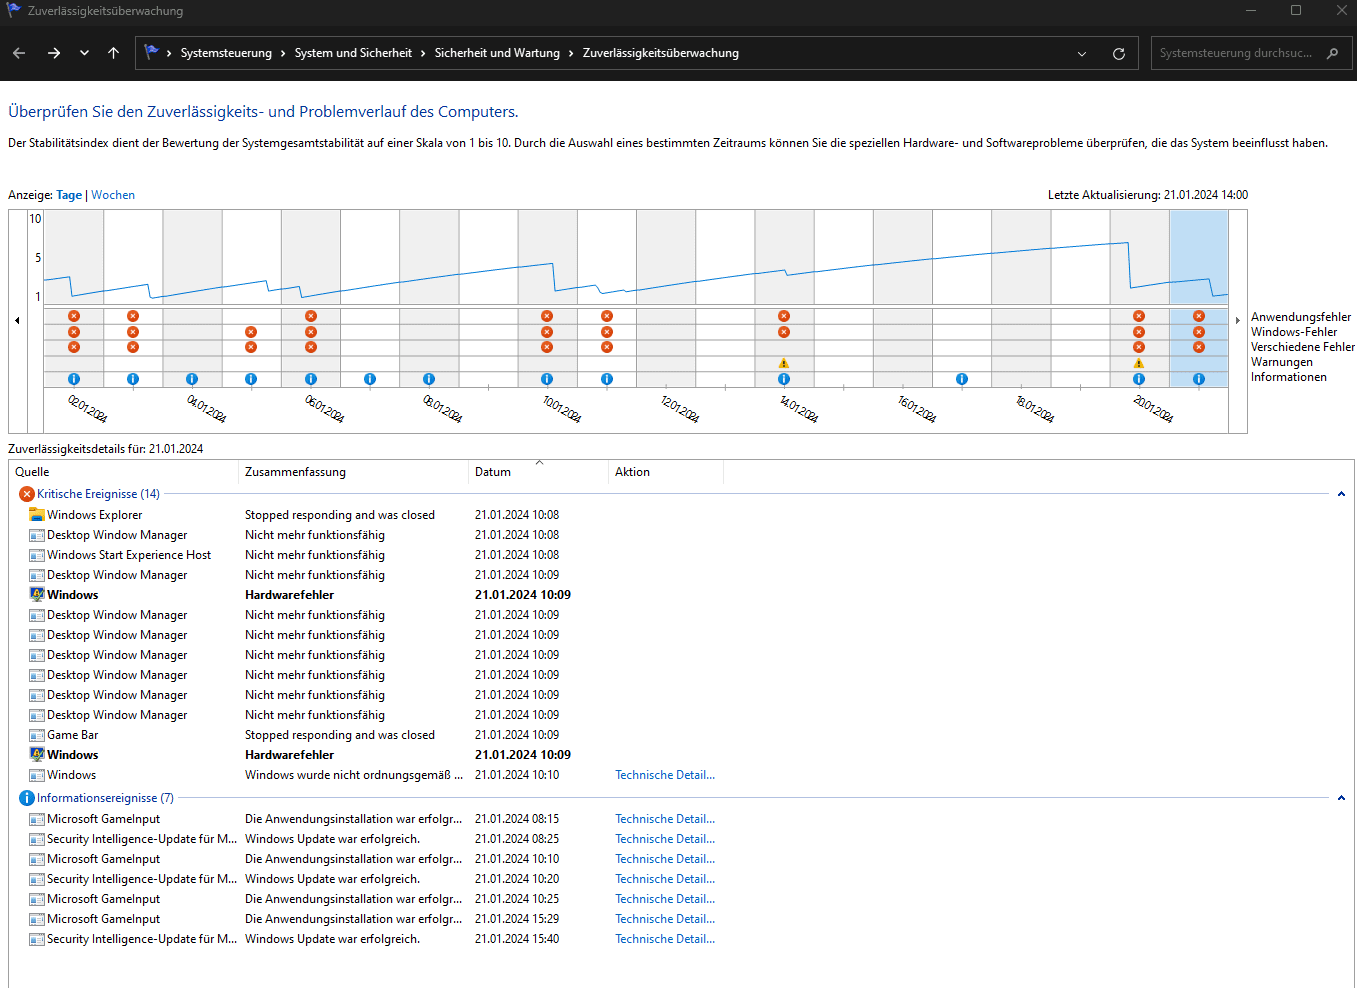1357x988 pixels.
Task: Select the Windows Start Experience Host icon
Action: coord(37,555)
